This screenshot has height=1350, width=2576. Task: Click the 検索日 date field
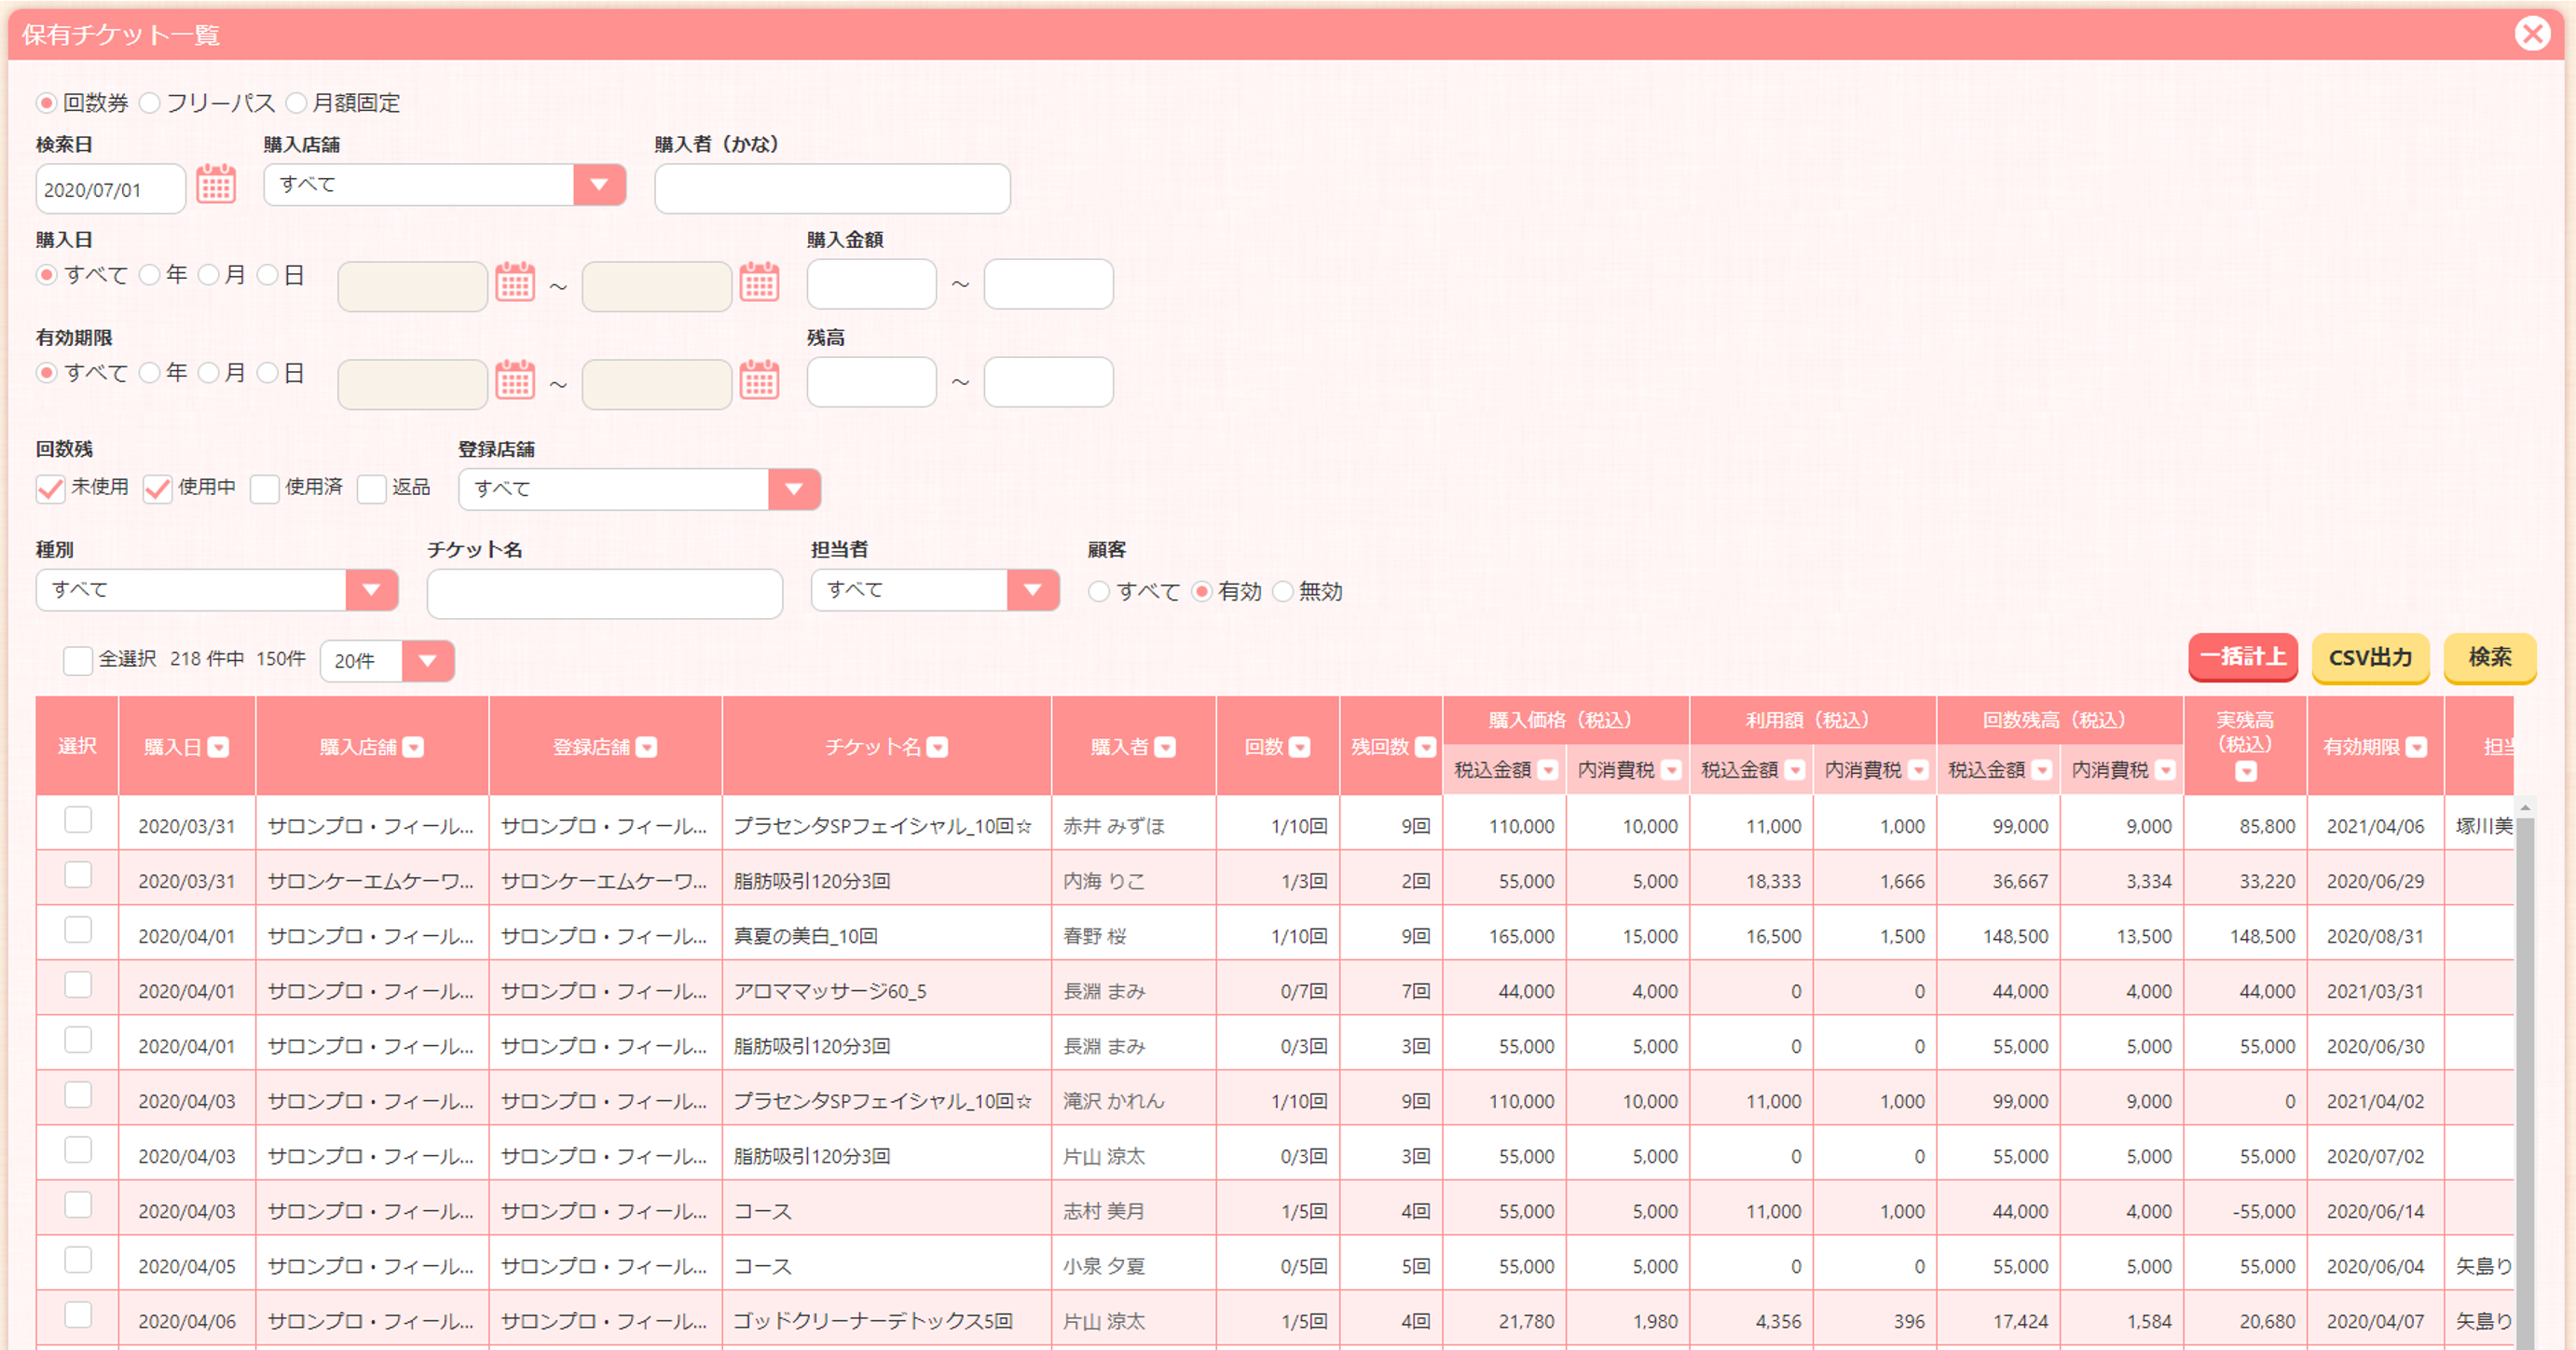(110, 189)
